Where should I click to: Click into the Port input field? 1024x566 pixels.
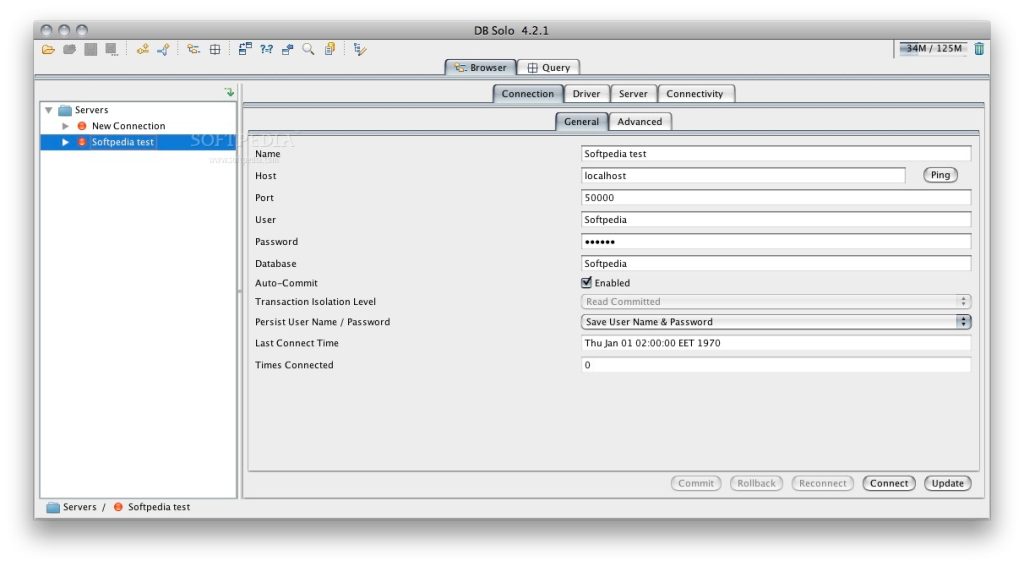pyautogui.click(x=776, y=198)
